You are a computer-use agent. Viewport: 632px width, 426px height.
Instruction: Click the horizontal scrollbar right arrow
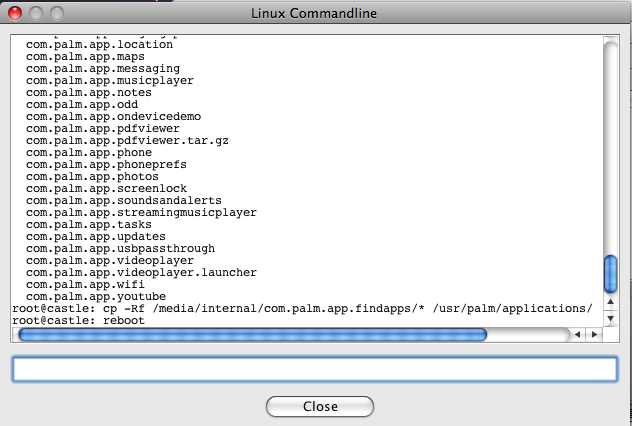coord(594,334)
